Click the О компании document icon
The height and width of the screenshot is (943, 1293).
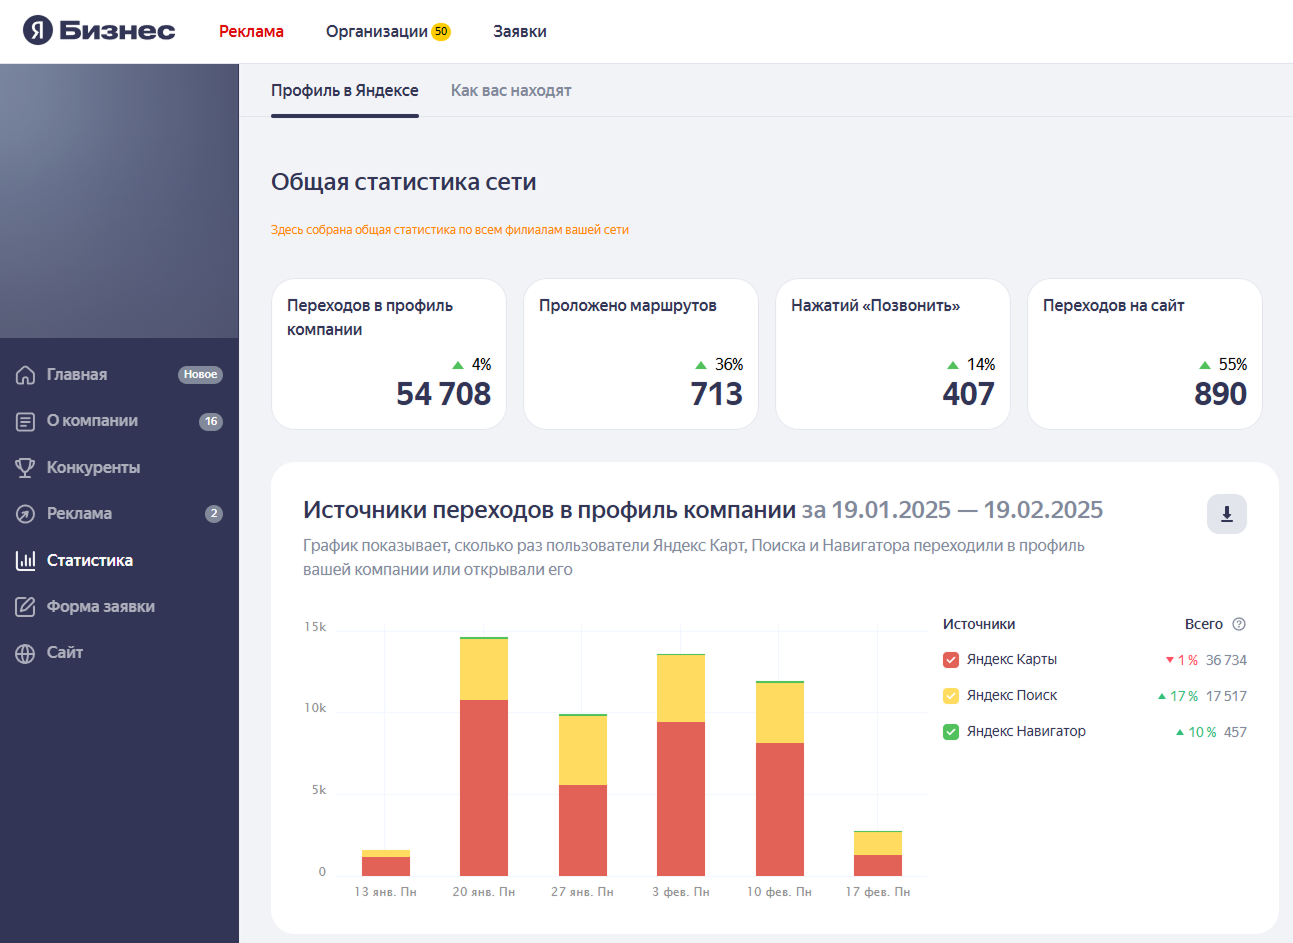tap(26, 421)
